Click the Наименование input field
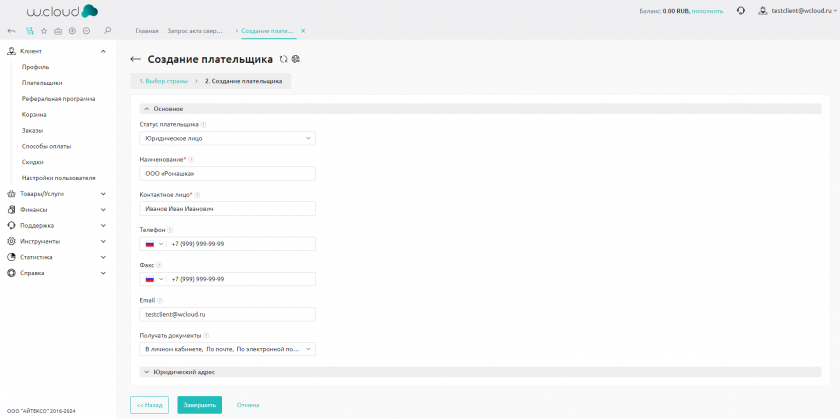 [x=227, y=174]
